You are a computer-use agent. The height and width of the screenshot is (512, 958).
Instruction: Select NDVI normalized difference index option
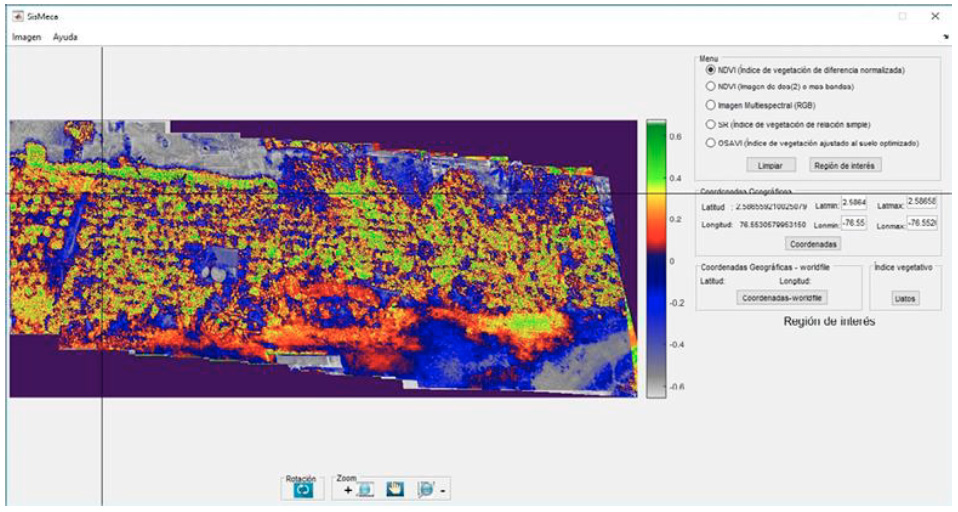[x=711, y=70]
